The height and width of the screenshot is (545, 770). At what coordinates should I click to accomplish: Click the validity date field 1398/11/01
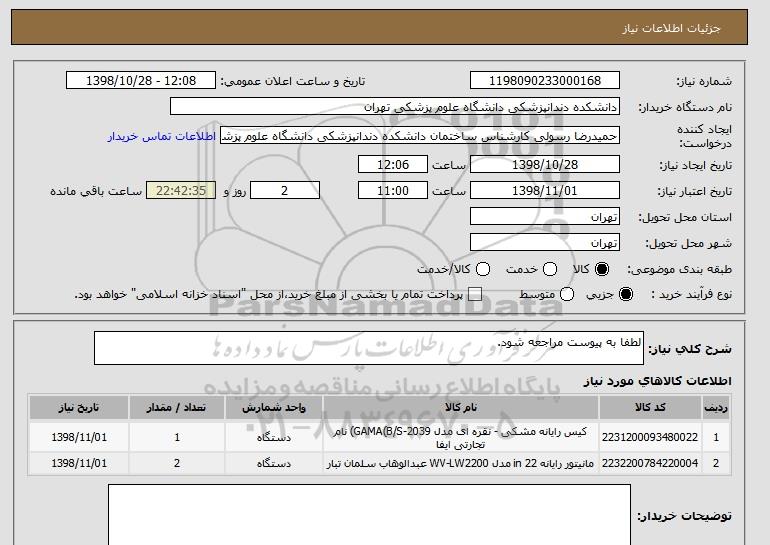[x=545, y=191]
